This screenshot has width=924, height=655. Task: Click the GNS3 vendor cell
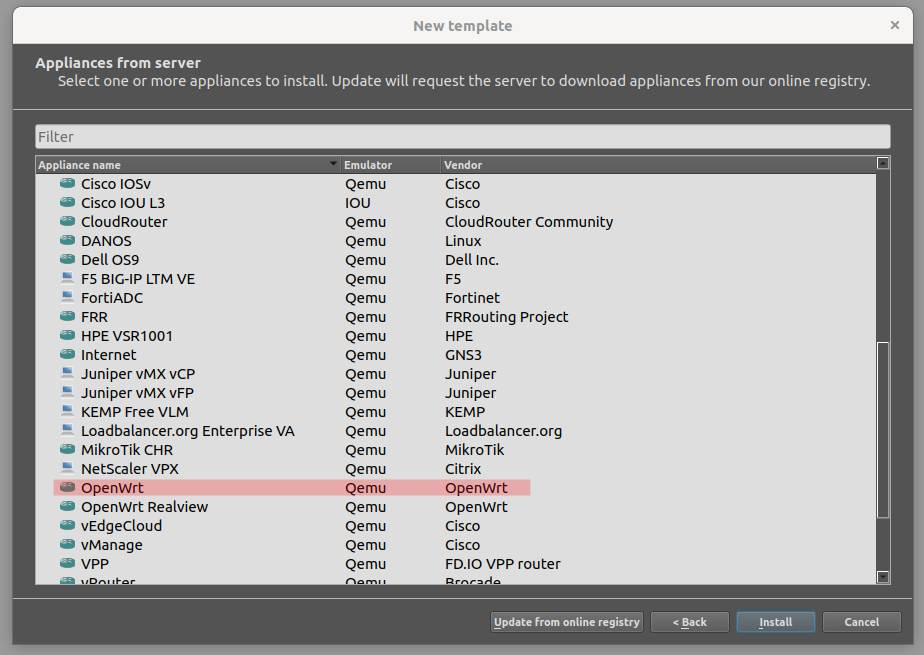pos(463,355)
